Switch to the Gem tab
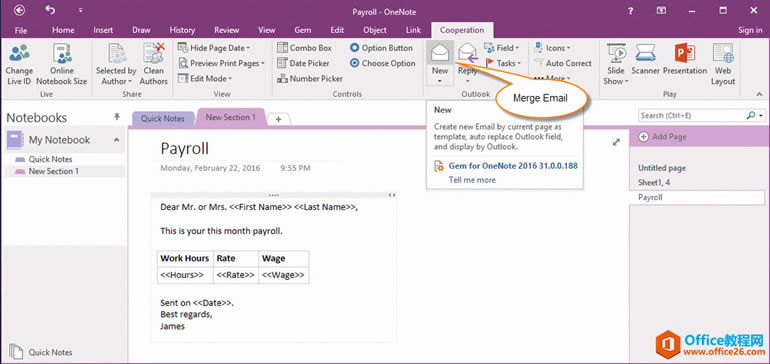The image size is (770, 364). [302, 30]
